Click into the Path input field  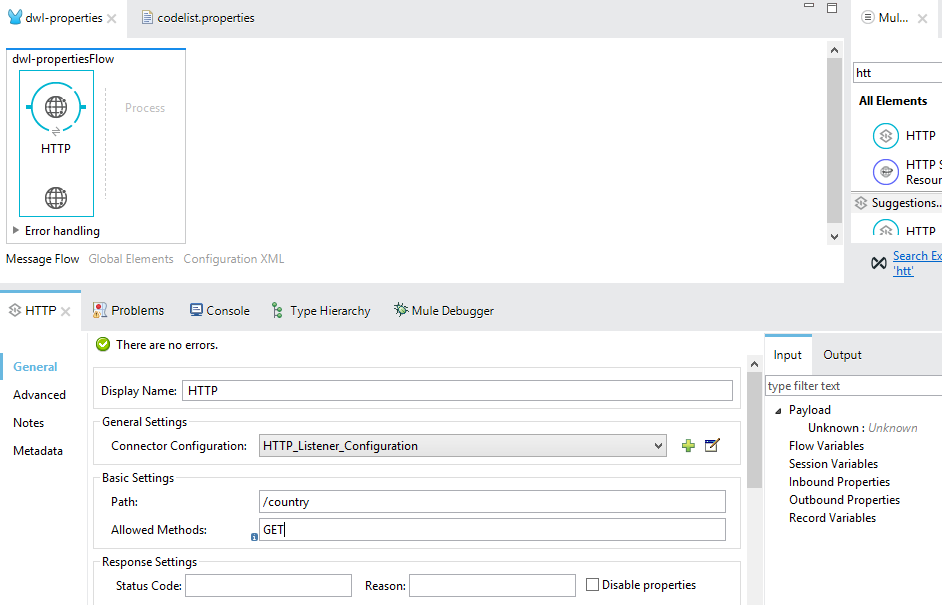(491, 501)
